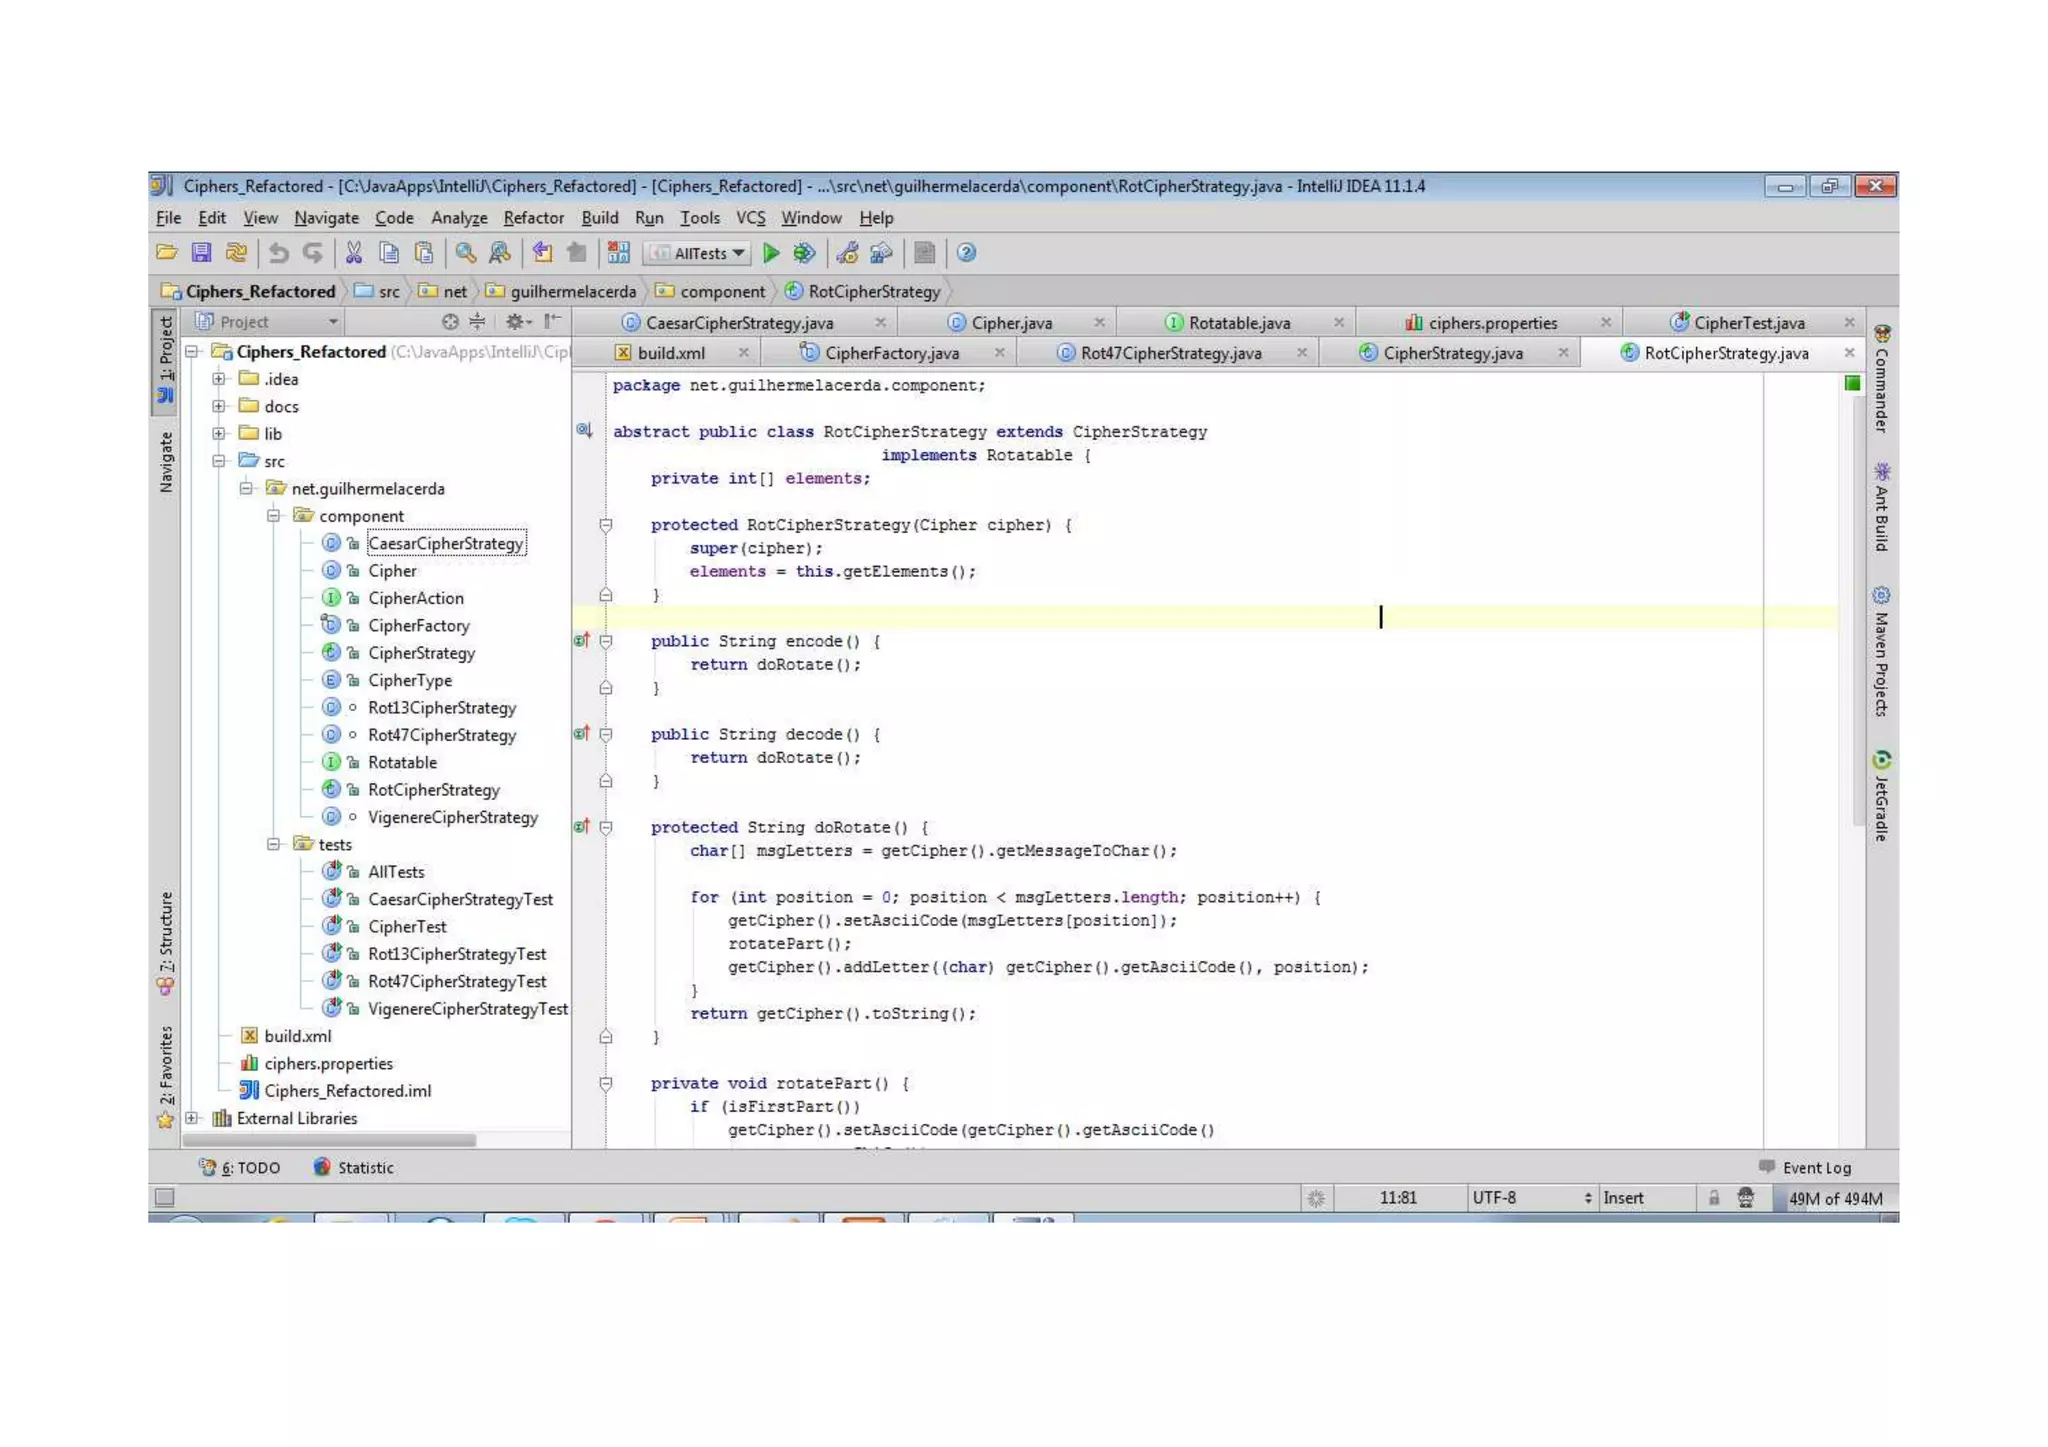Expand the docs folder node
The image size is (2048, 1447).
[219, 407]
